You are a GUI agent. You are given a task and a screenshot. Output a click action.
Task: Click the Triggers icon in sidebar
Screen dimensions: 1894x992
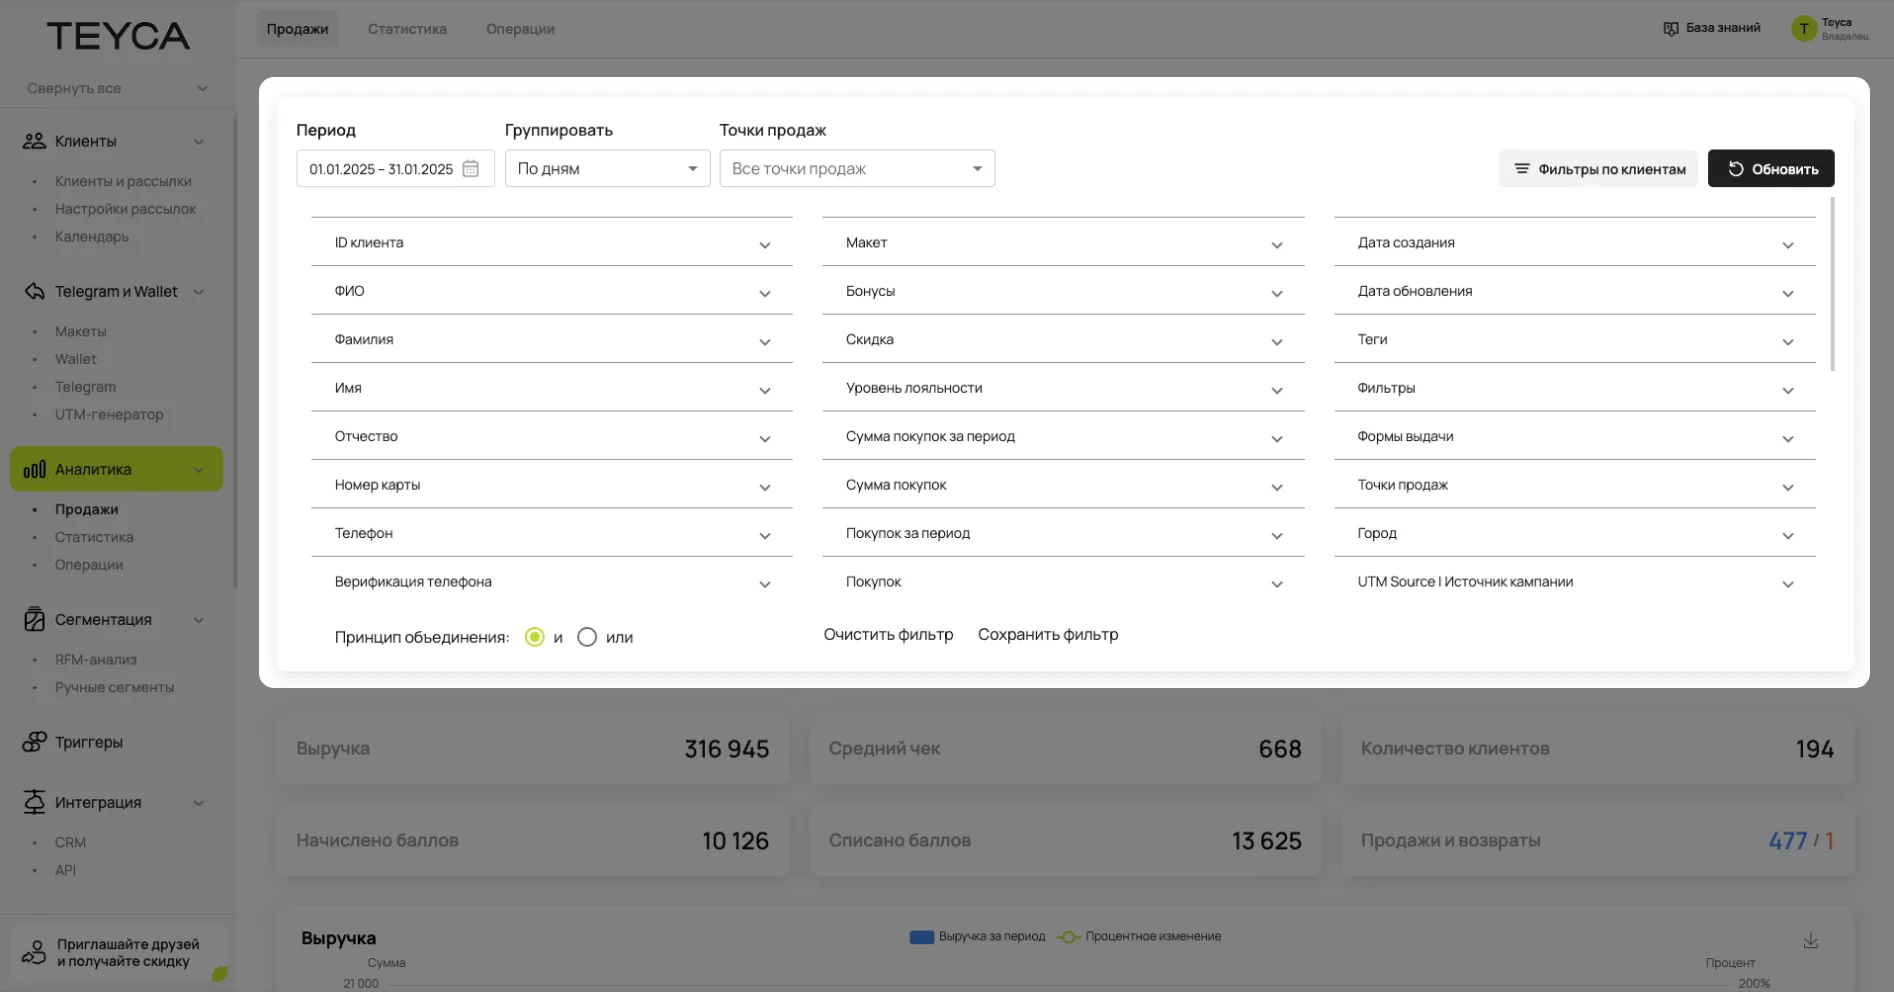point(34,742)
